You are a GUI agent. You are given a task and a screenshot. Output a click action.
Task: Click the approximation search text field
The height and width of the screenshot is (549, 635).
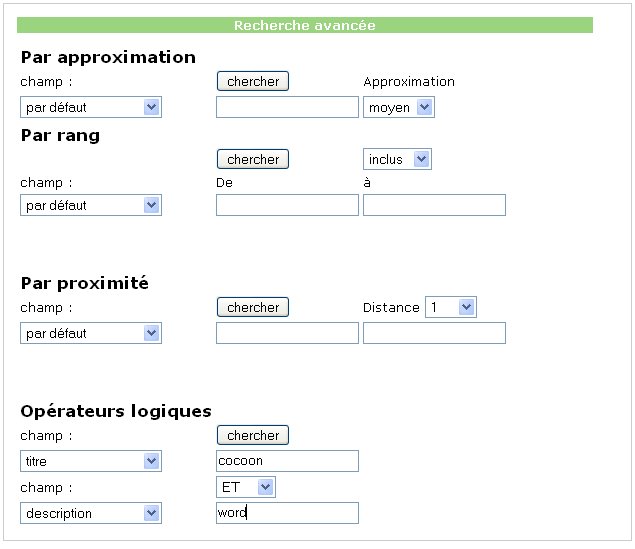287,107
